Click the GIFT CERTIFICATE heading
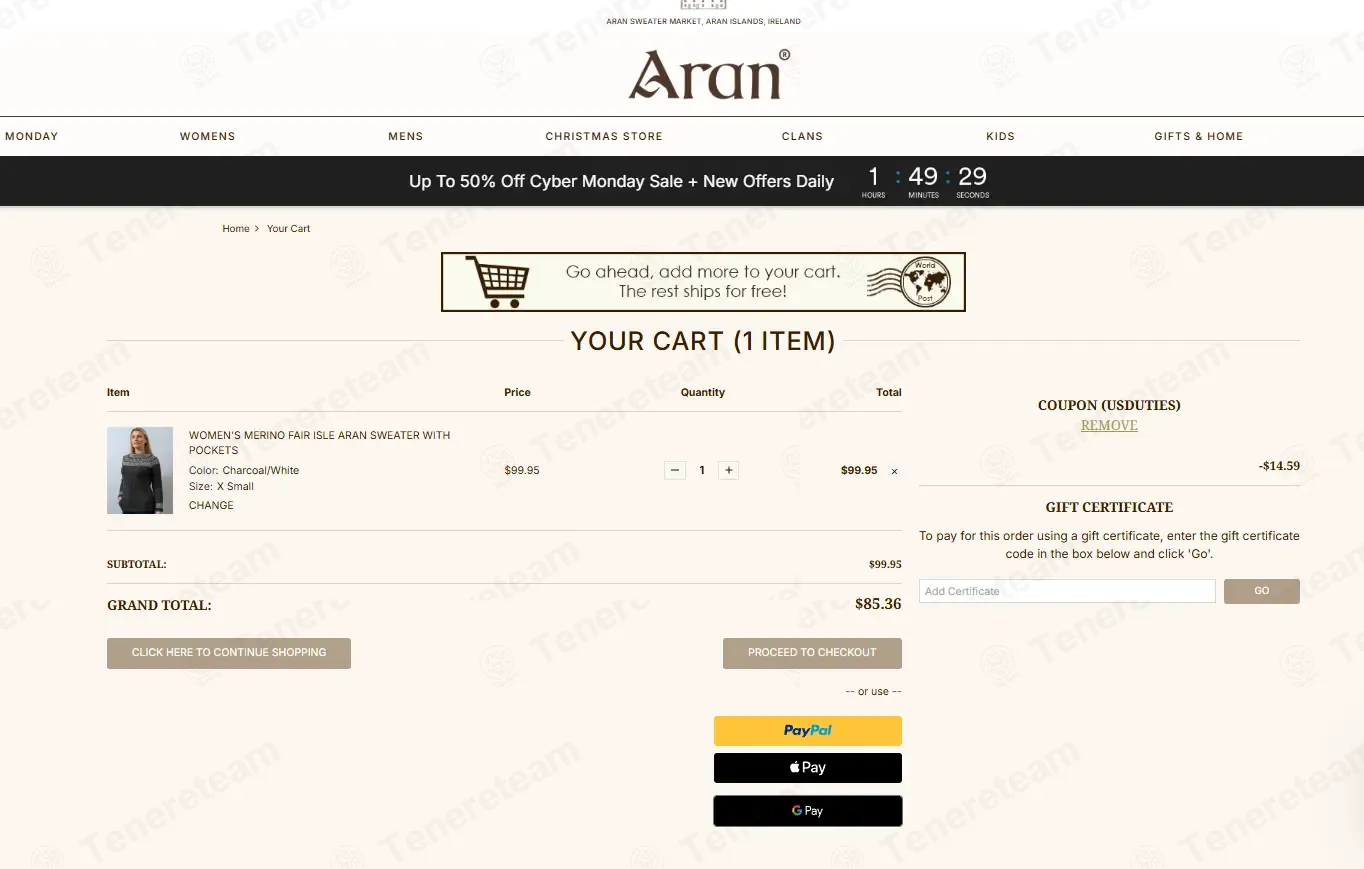Viewport: 1364px width, 869px height. pos(1109,507)
